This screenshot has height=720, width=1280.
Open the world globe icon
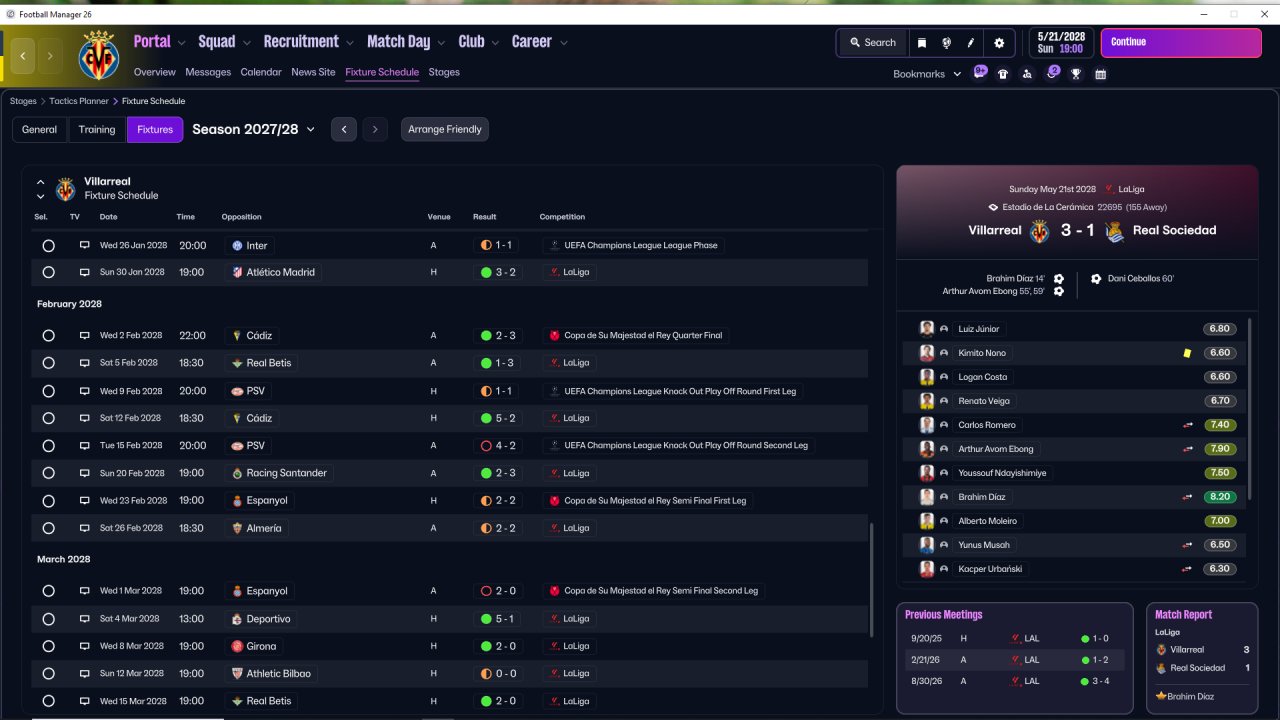click(x=946, y=43)
